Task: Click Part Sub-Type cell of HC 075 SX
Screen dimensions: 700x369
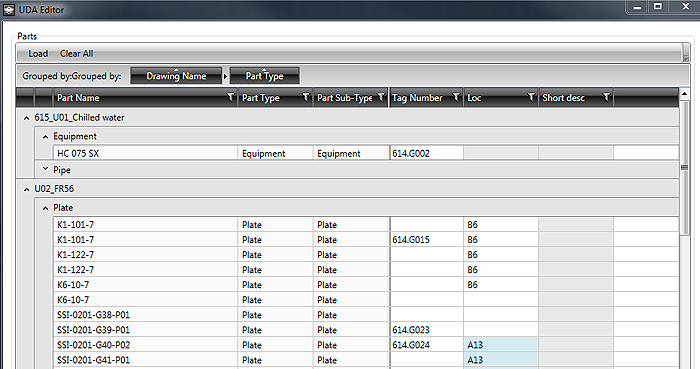Action: (351, 153)
